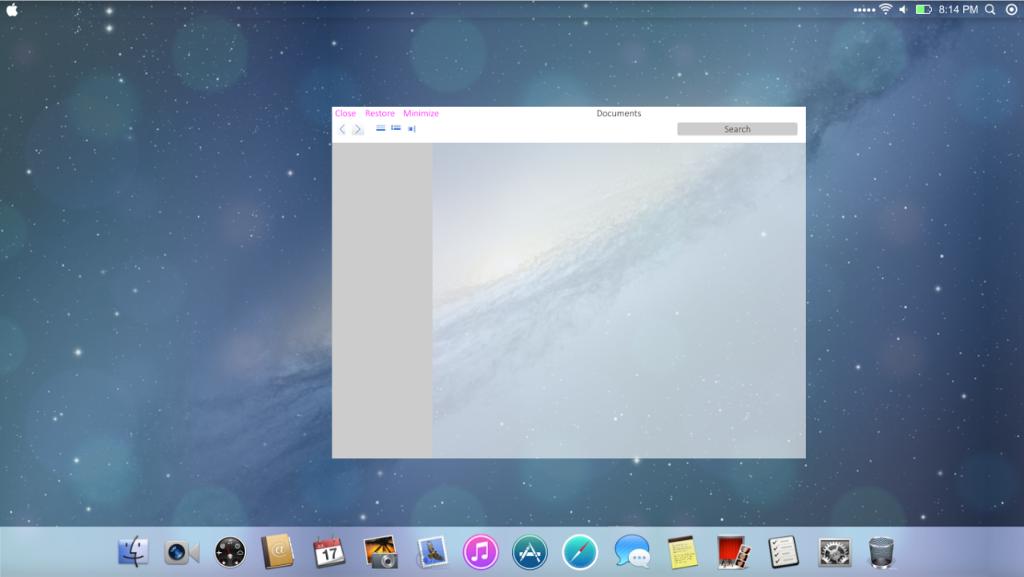Open the Apple menu
This screenshot has height=577, width=1024.
tap(12, 10)
